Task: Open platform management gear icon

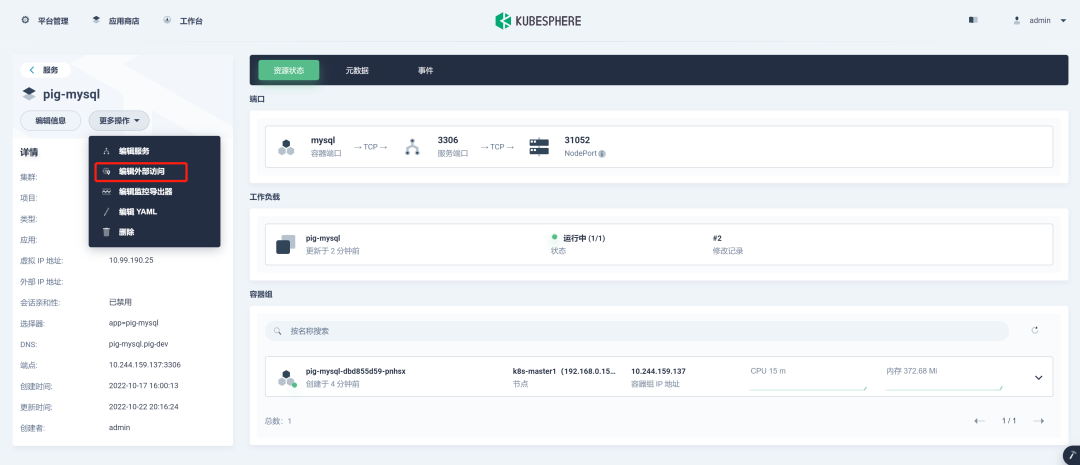Action: [x=25, y=20]
